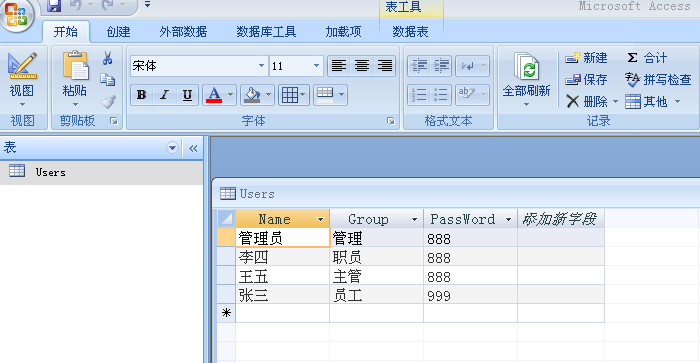Click the Office button logo
This screenshot has height=363, width=700.
tap(16, 15)
